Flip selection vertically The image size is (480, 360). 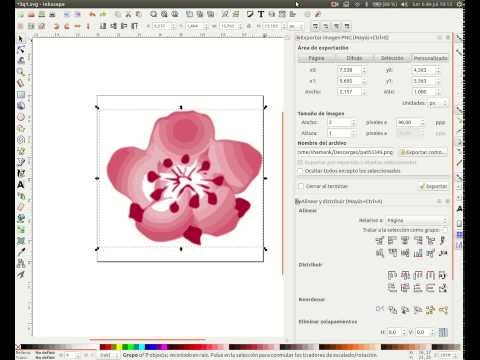coord(88,26)
